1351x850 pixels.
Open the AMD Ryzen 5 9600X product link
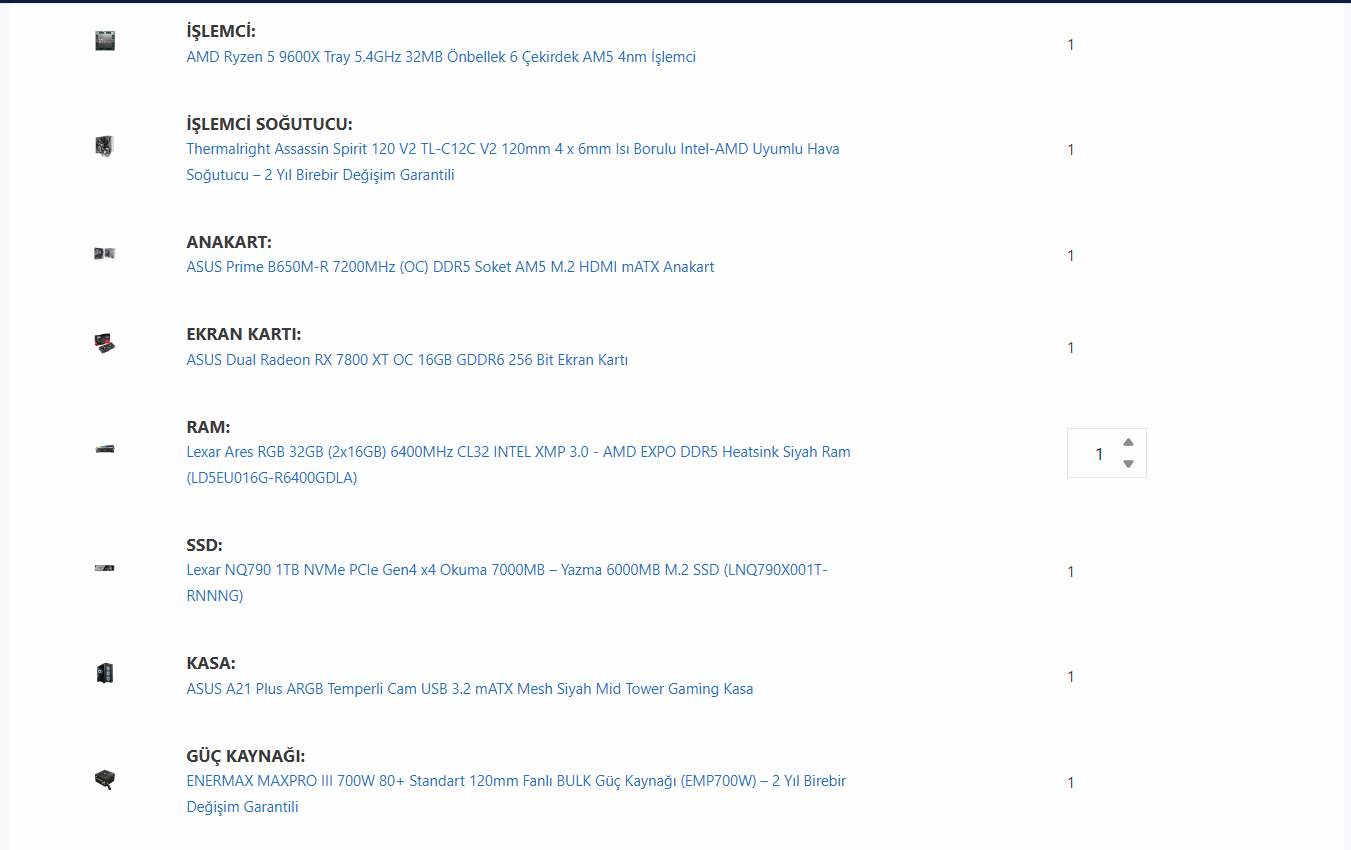[441, 57]
